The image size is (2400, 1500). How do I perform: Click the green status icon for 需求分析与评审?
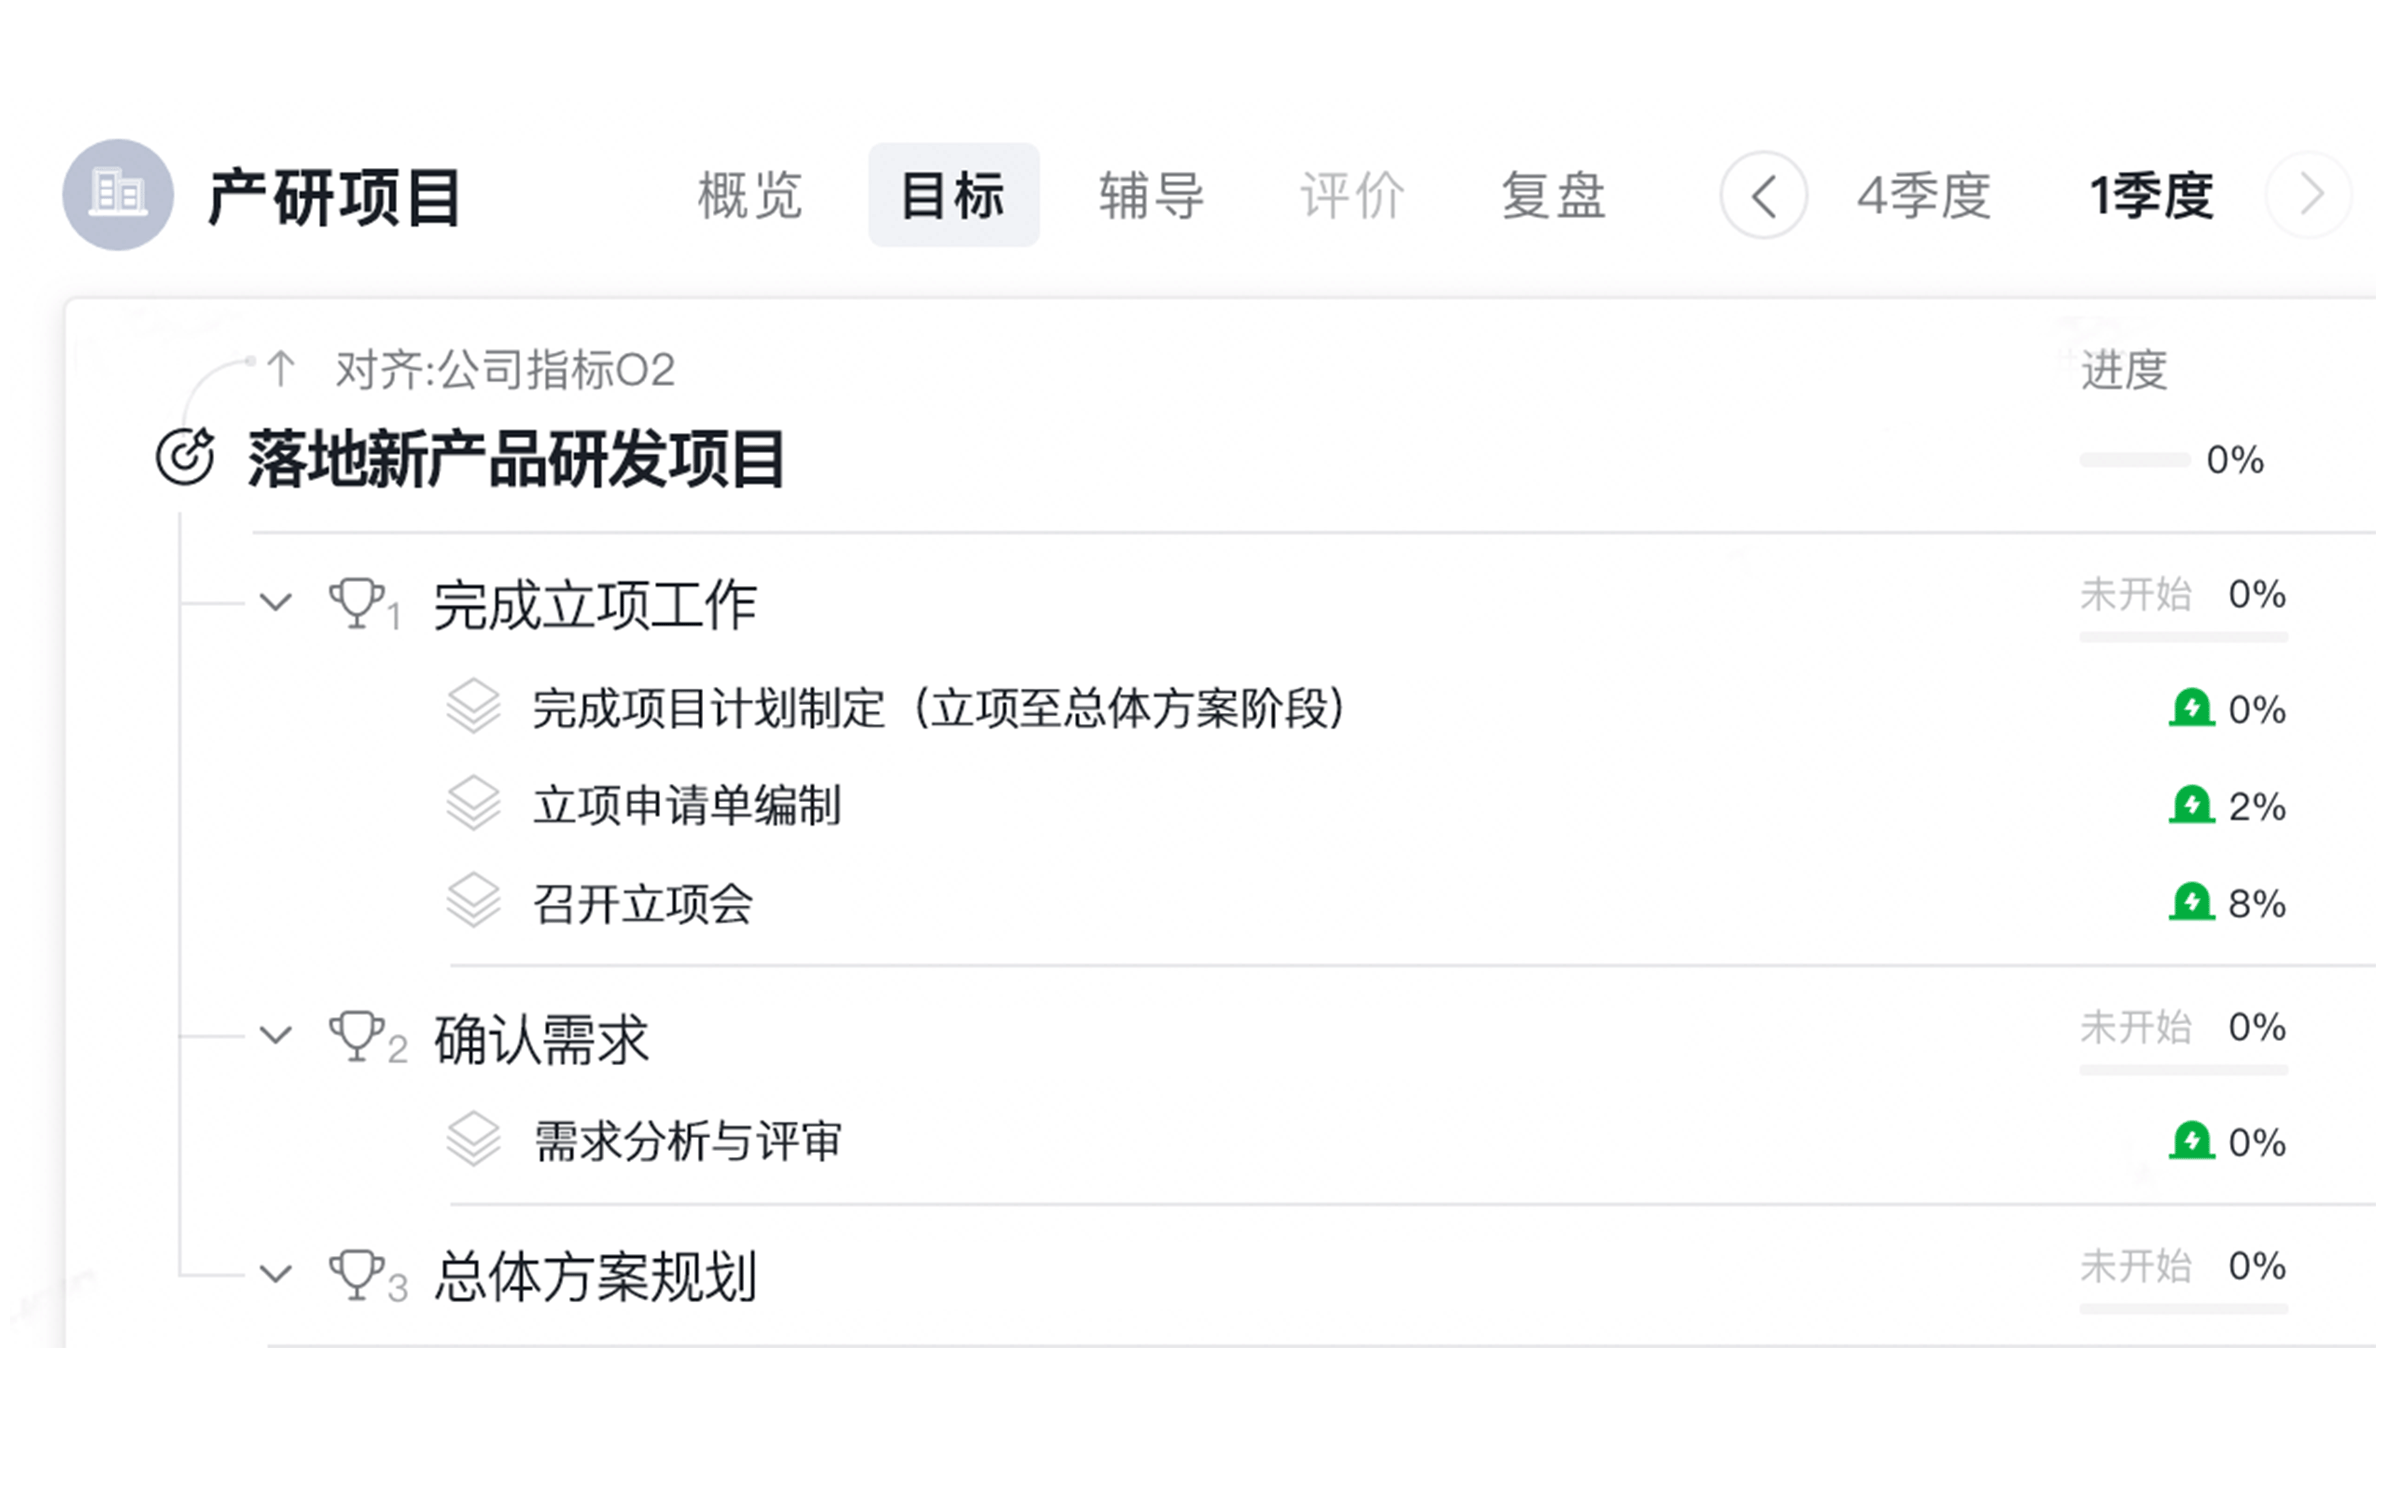2192,1141
